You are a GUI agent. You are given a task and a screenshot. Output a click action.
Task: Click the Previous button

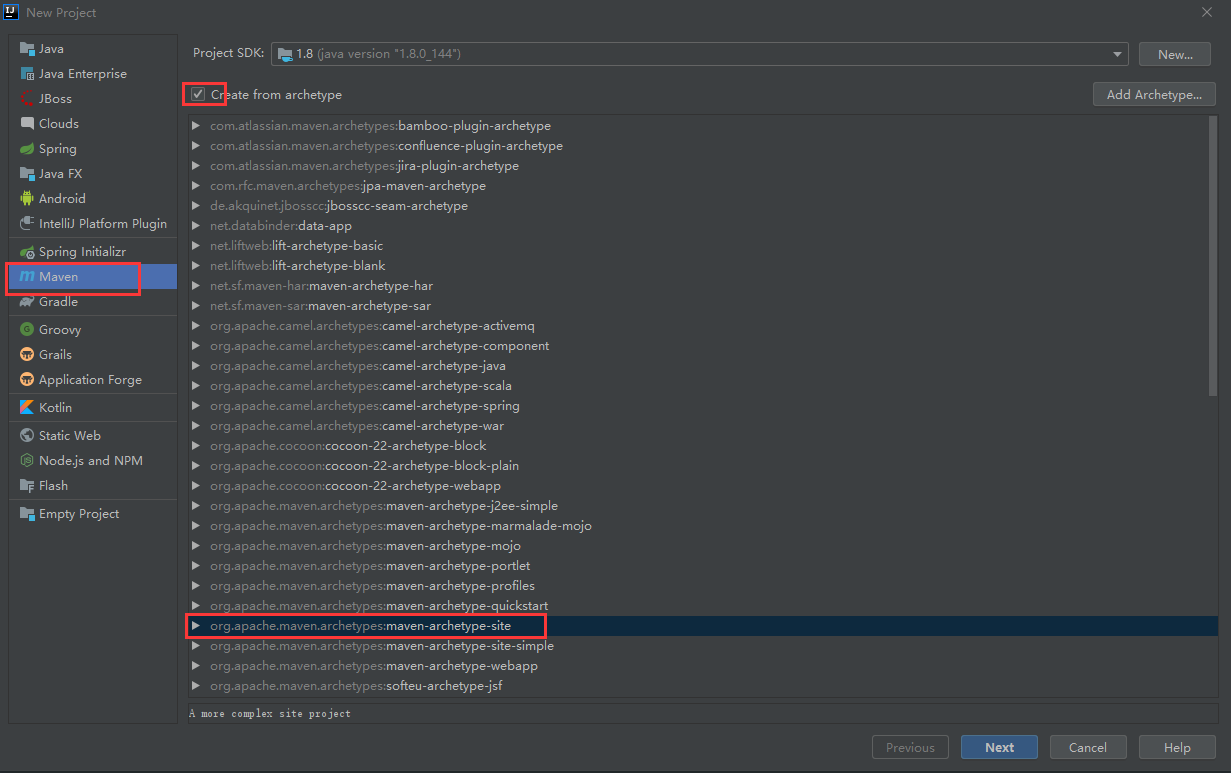(x=910, y=747)
